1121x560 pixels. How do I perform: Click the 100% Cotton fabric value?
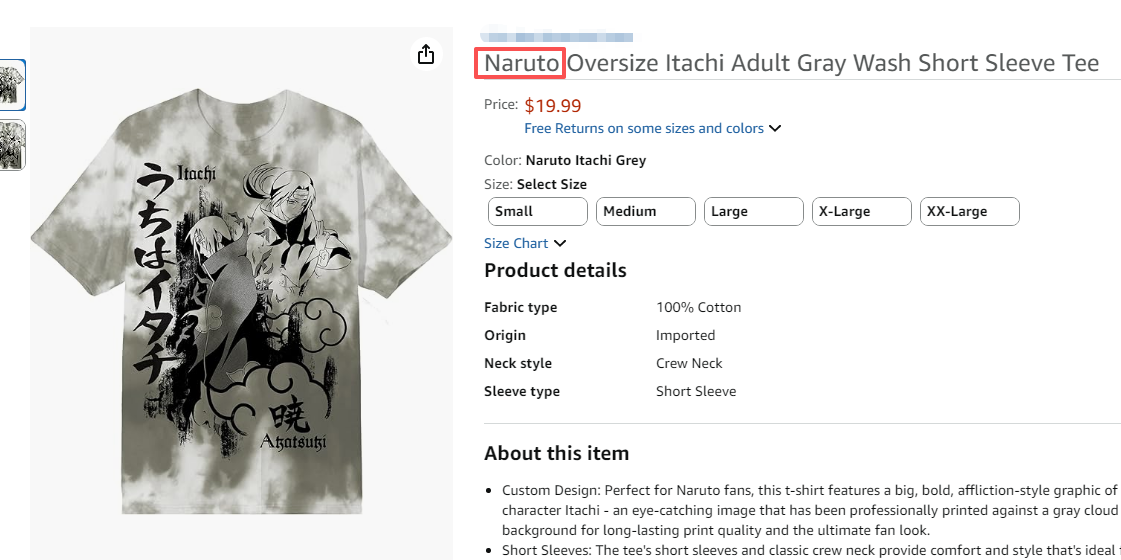tap(698, 307)
